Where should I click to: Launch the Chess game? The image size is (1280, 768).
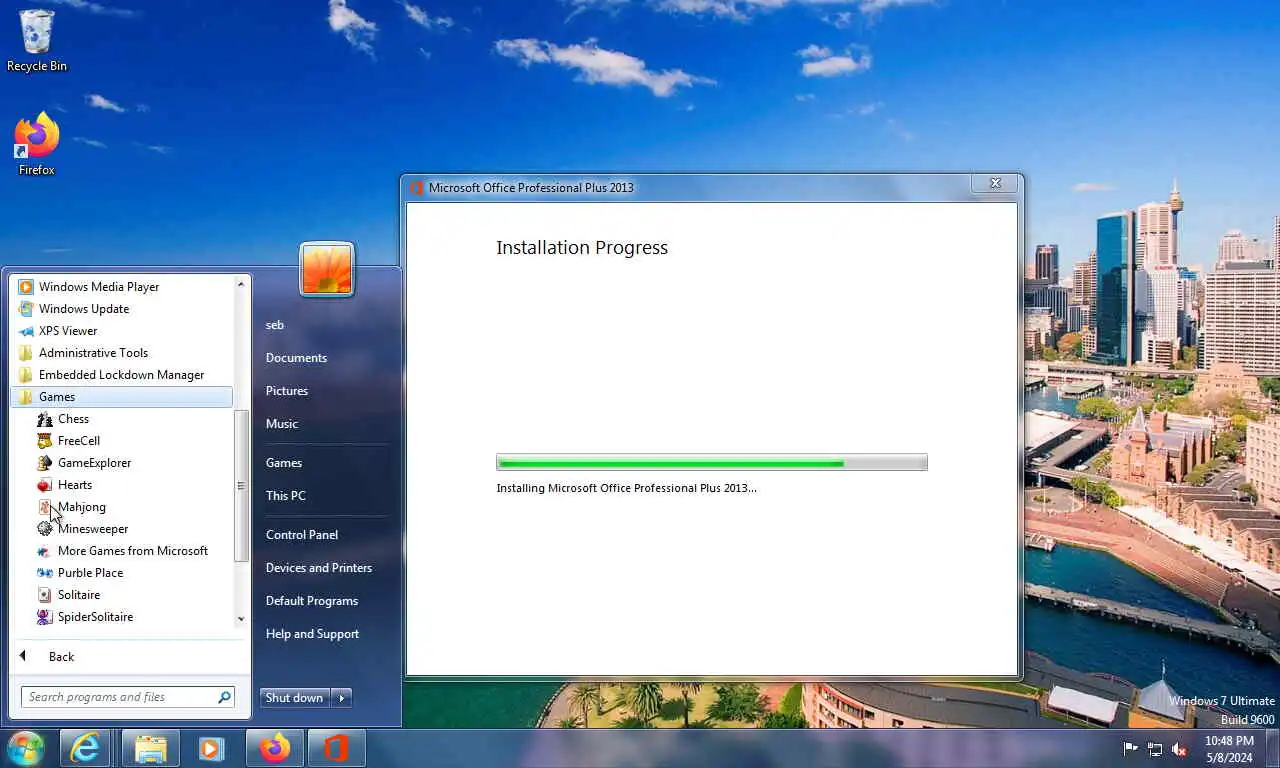(x=73, y=419)
